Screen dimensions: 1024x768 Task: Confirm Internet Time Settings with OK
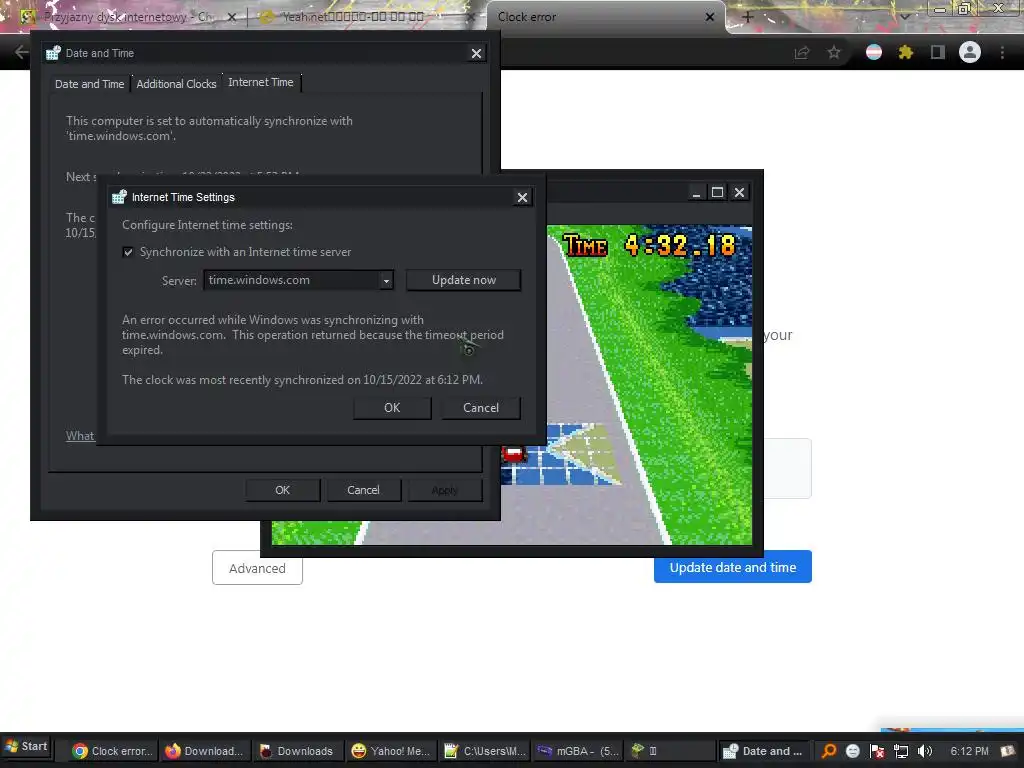tap(392, 408)
